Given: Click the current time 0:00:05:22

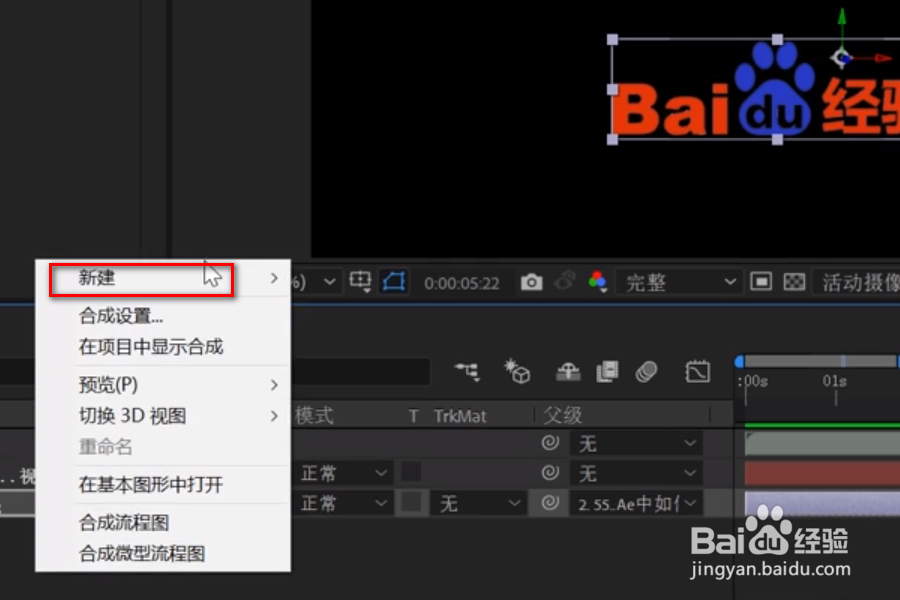Looking at the screenshot, I should coord(461,283).
